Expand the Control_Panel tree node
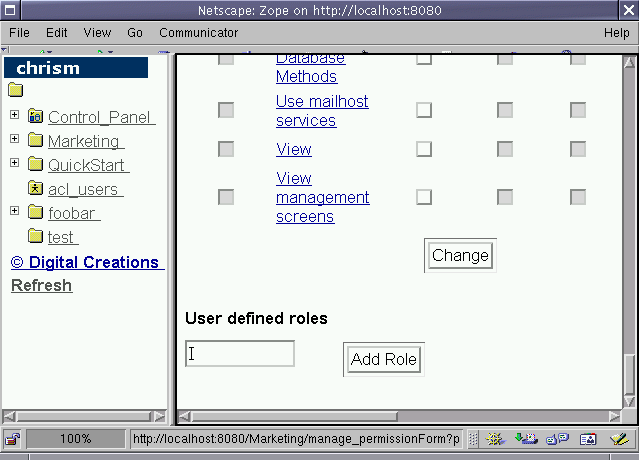639x460 pixels. 15,114
